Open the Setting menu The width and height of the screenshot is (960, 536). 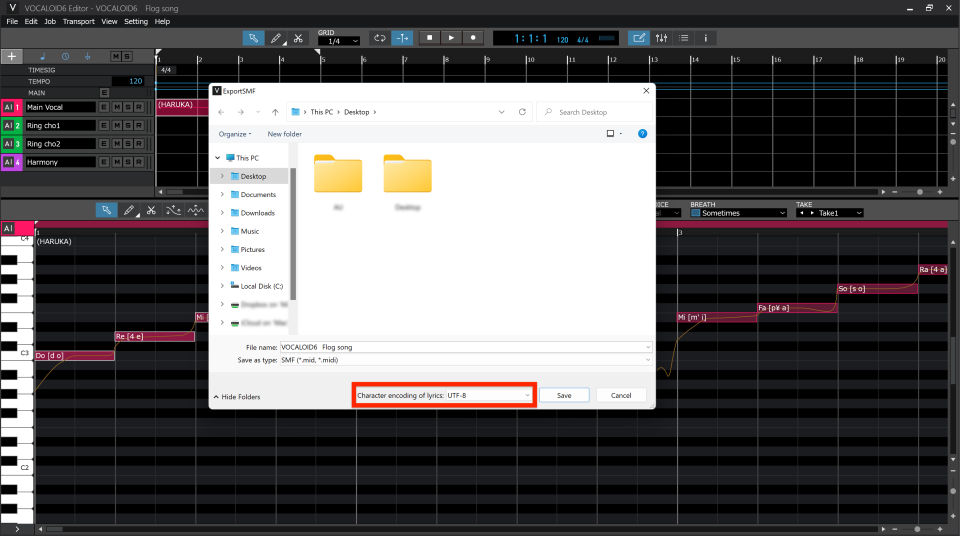(x=136, y=21)
